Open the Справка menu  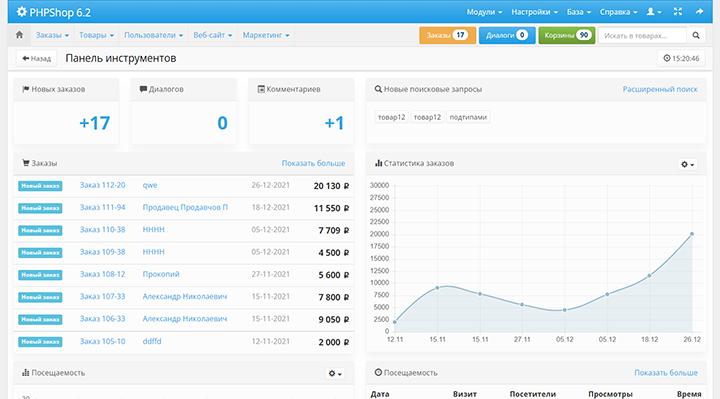619,12
